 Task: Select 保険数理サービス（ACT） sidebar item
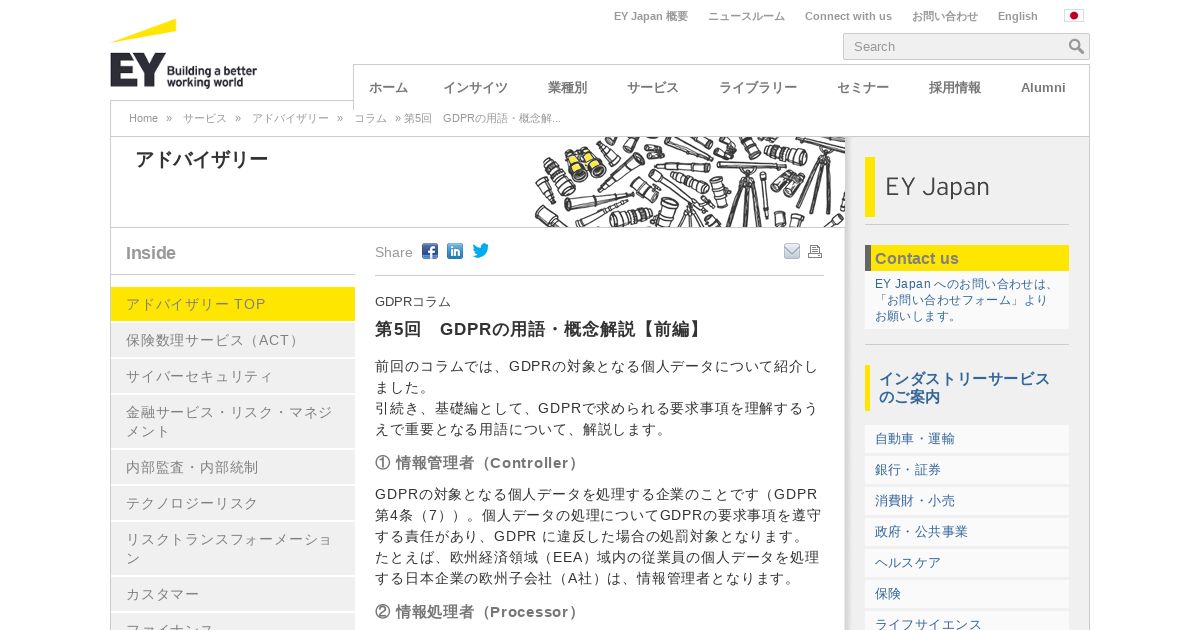tap(233, 340)
